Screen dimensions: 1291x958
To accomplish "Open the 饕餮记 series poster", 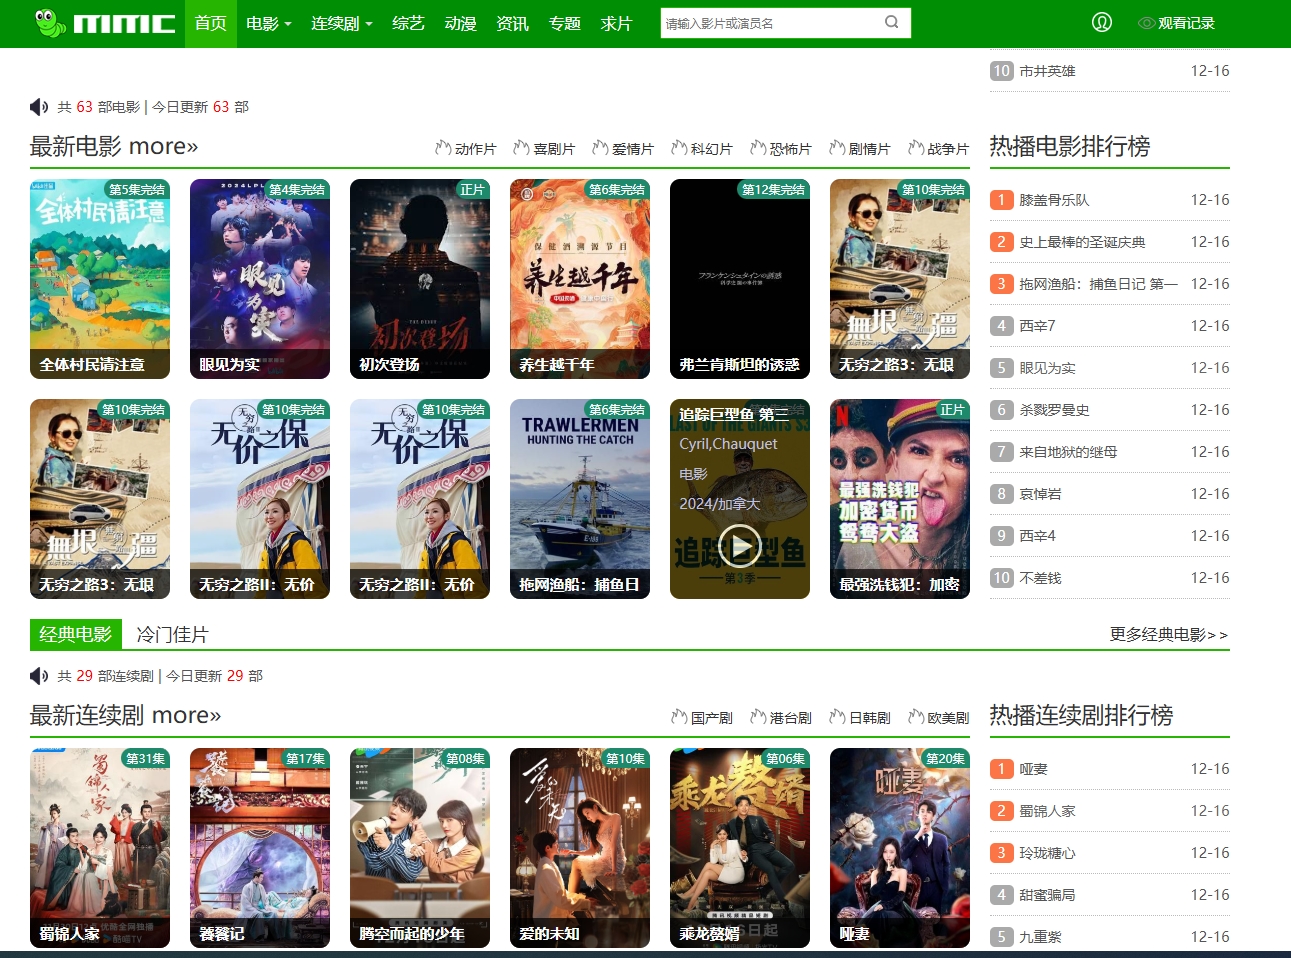I will (260, 848).
